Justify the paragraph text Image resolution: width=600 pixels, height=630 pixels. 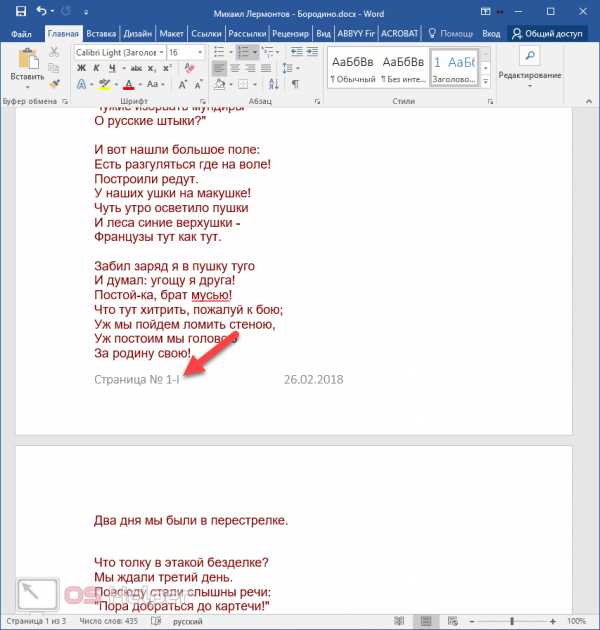266,68
